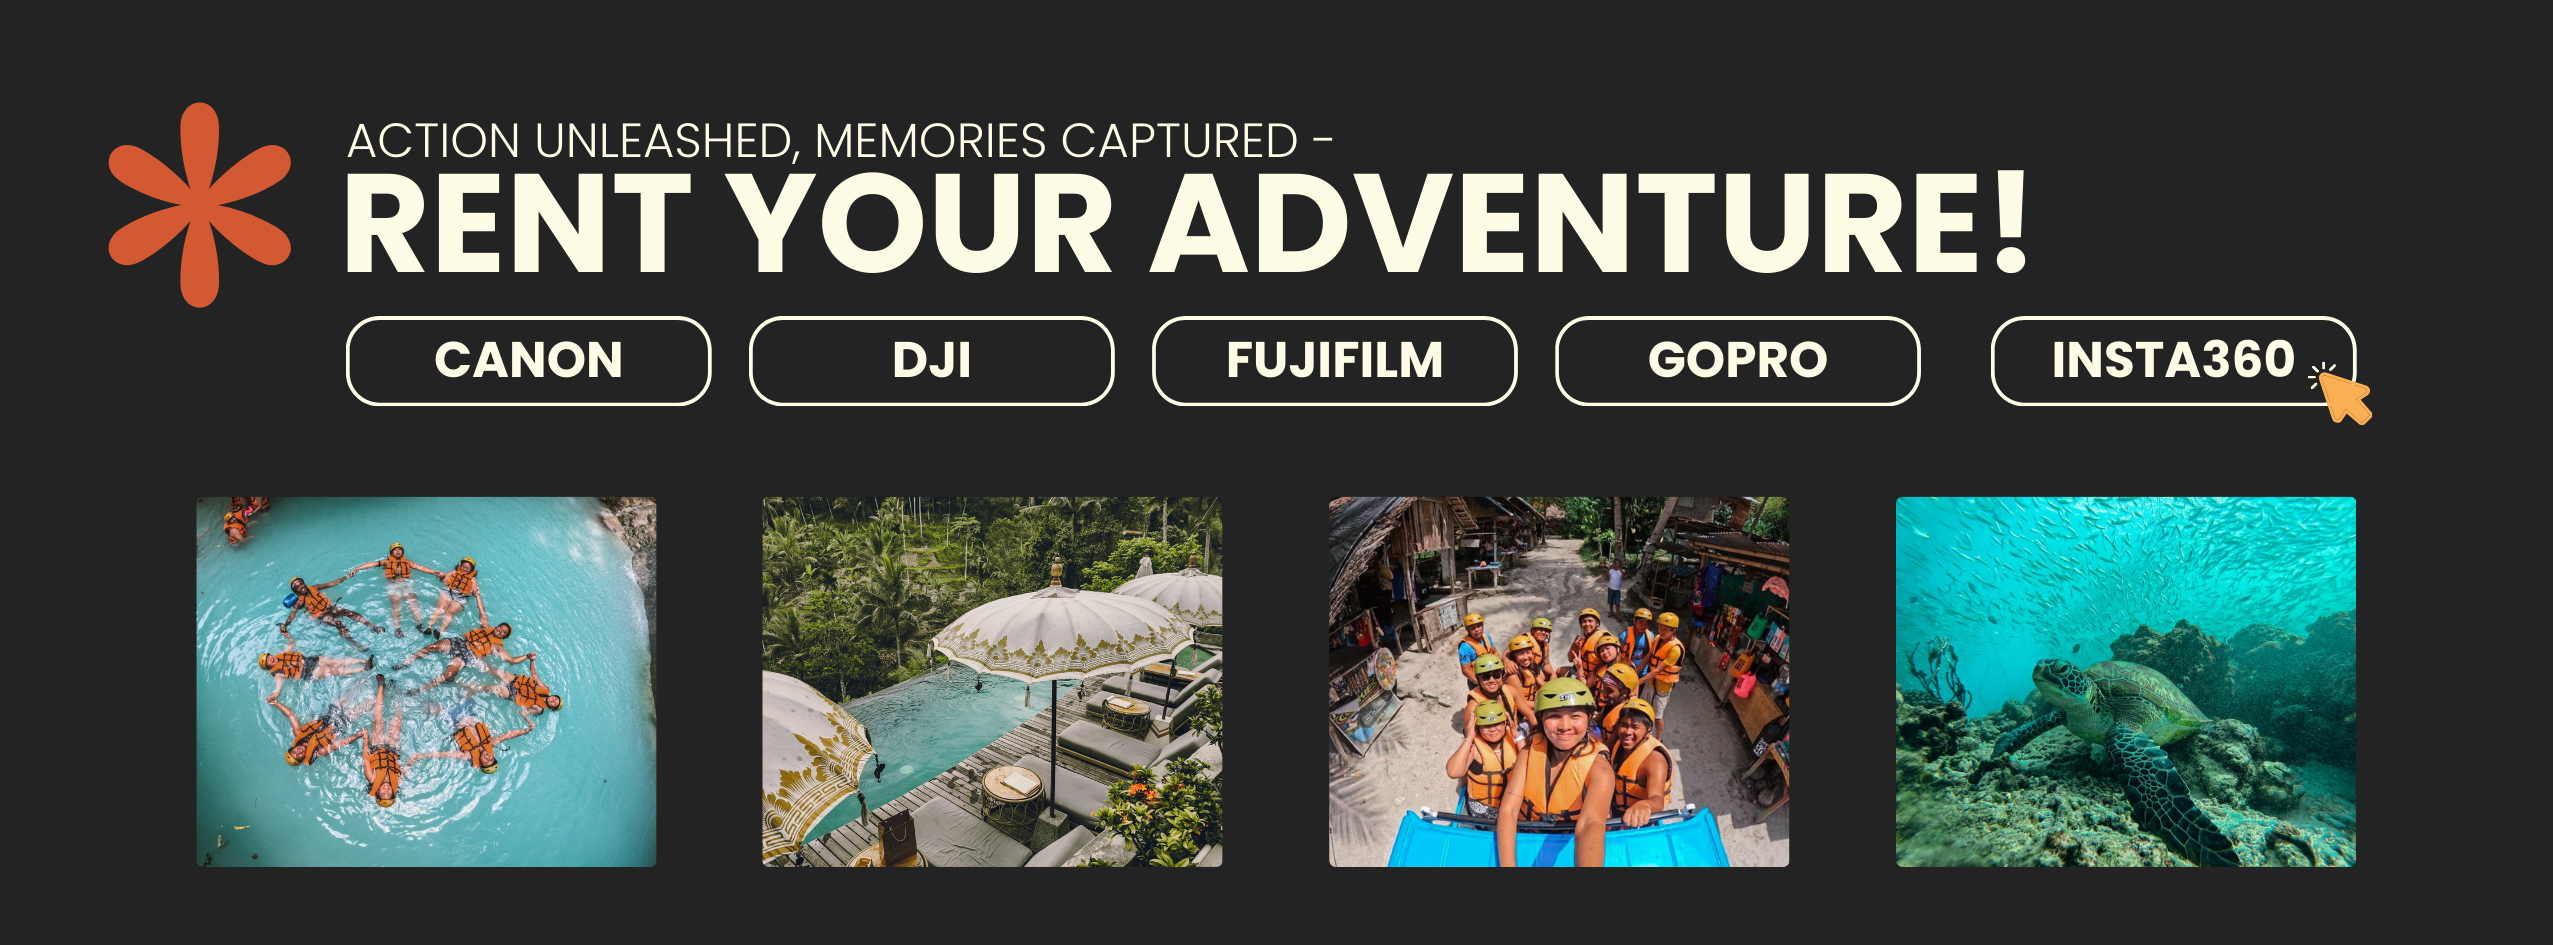This screenshot has height=945, width=2553.
Task: Click the RENT YOUR ADVENTURE headline
Action: 1186,223
